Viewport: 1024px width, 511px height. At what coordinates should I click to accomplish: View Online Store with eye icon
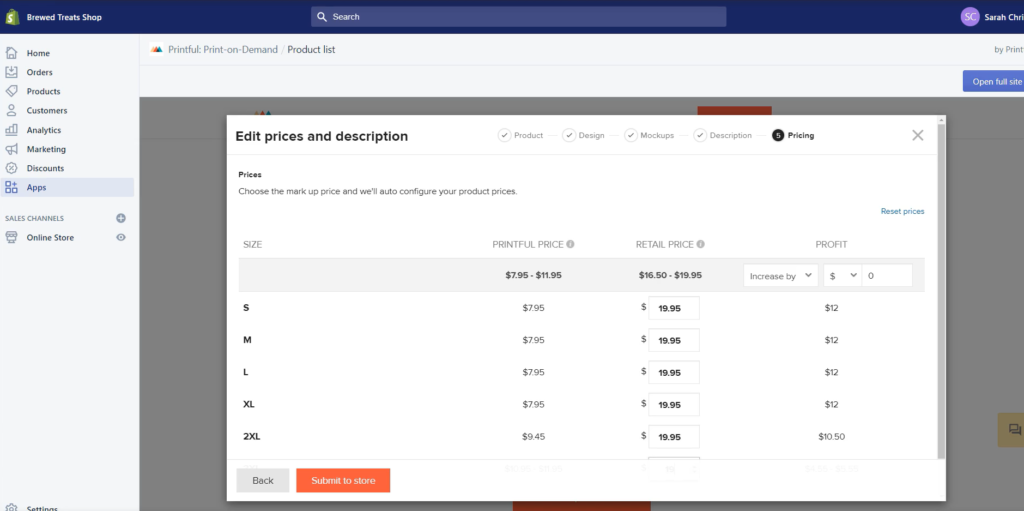121,237
